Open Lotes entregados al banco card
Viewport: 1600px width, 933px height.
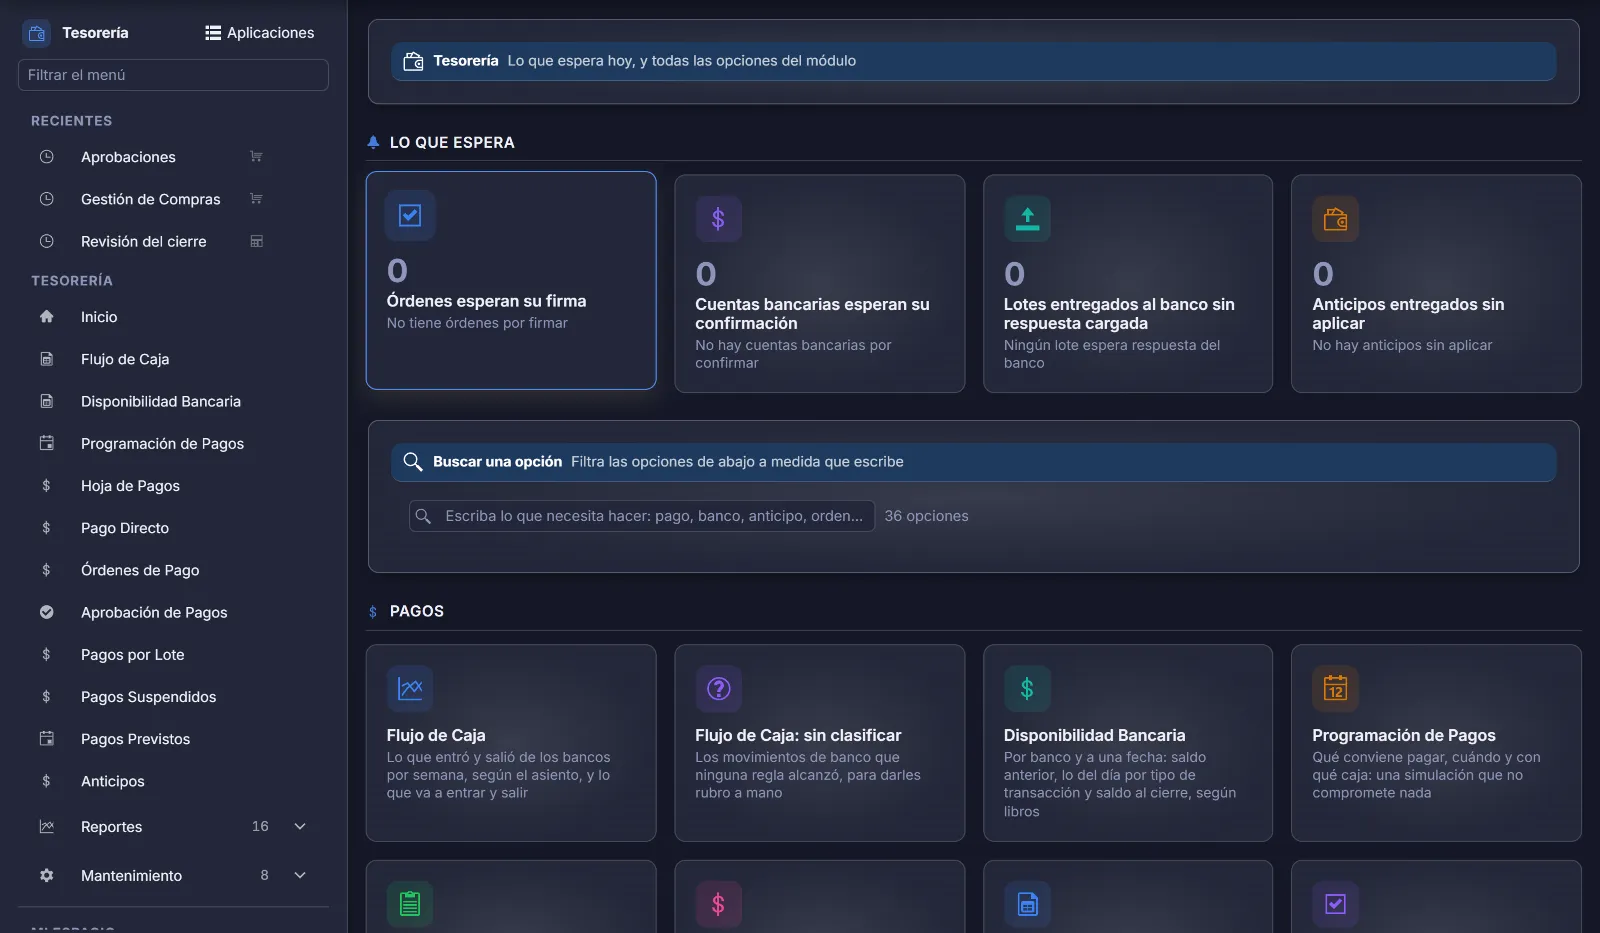tap(1128, 284)
